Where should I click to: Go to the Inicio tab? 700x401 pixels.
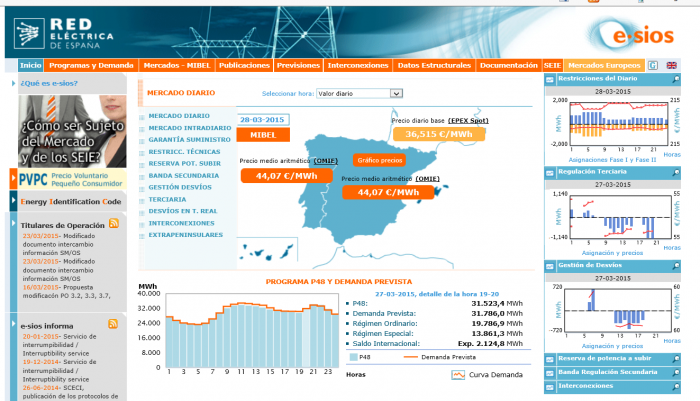30,65
